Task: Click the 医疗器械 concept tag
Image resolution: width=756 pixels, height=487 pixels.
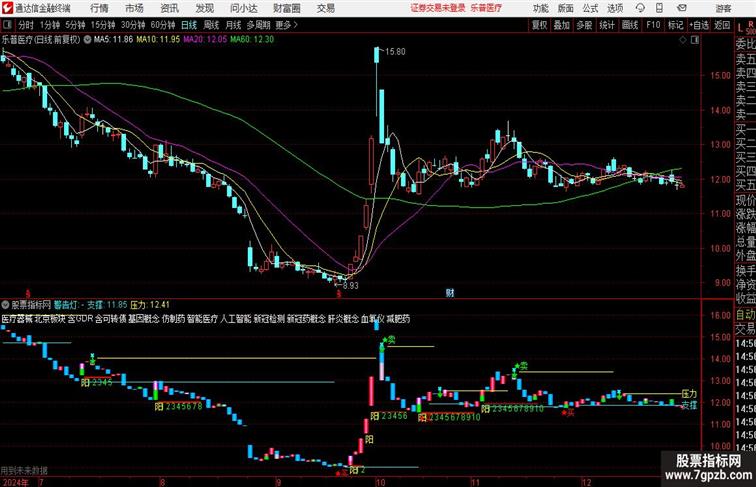Action: pos(17,319)
